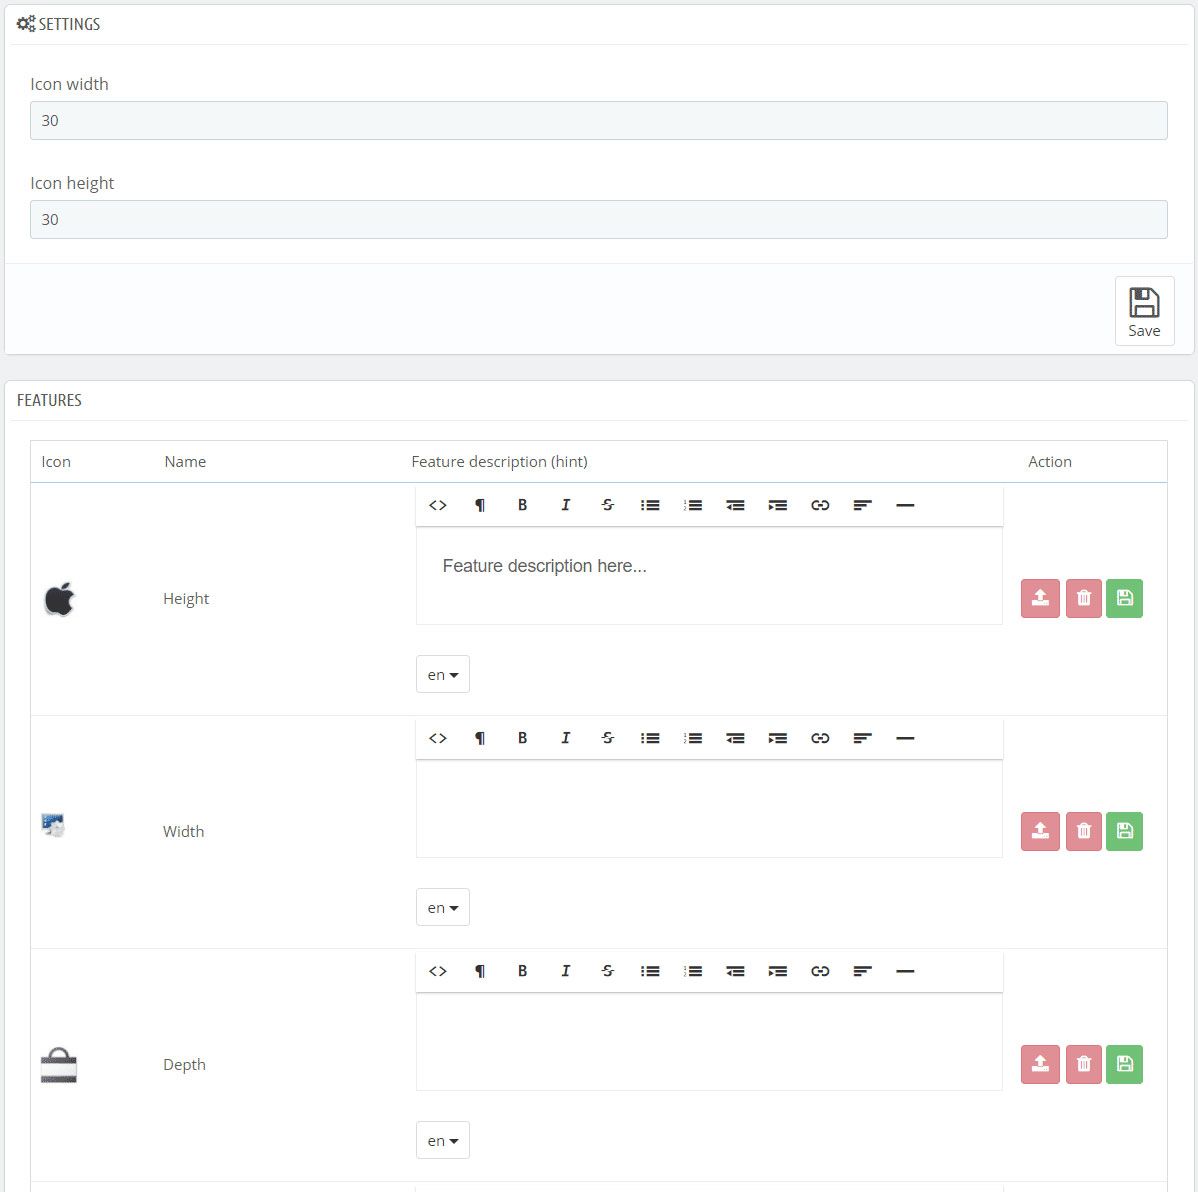The width and height of the screenshot is (1198, 1192).
Task: Save the Width feature row
Action: [x=1124, y=831]
